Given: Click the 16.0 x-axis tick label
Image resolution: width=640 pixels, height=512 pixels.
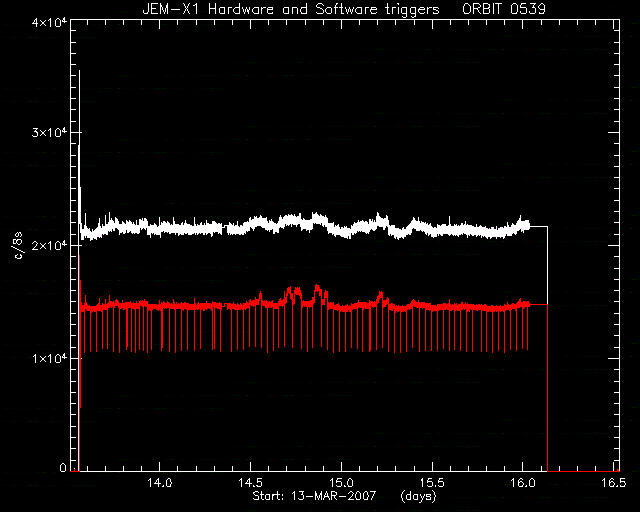Looking at the screenshot, I should pyautogui.click(x=523, y=483).
